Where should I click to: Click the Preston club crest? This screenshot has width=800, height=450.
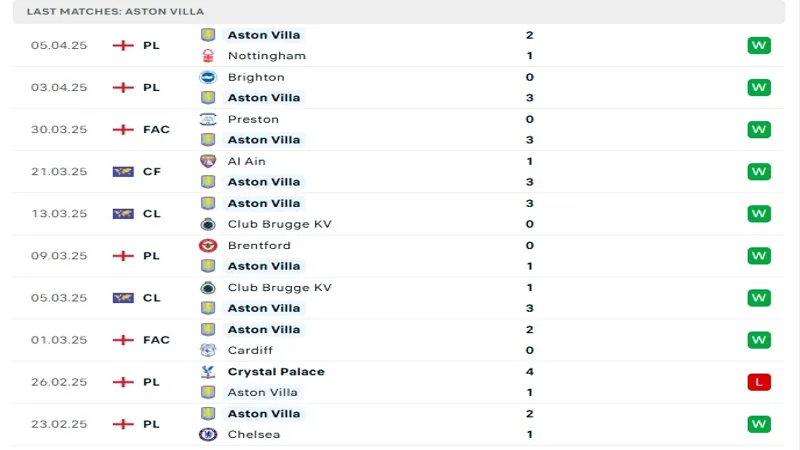[208, 119]
